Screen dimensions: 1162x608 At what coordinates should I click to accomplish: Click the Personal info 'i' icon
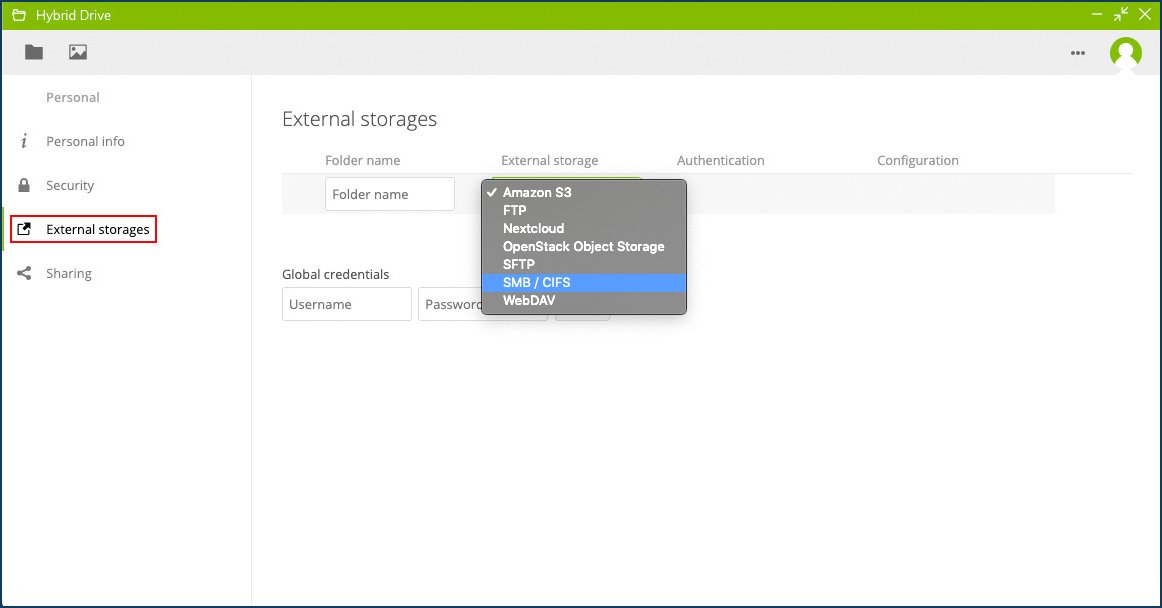(24, 141)
